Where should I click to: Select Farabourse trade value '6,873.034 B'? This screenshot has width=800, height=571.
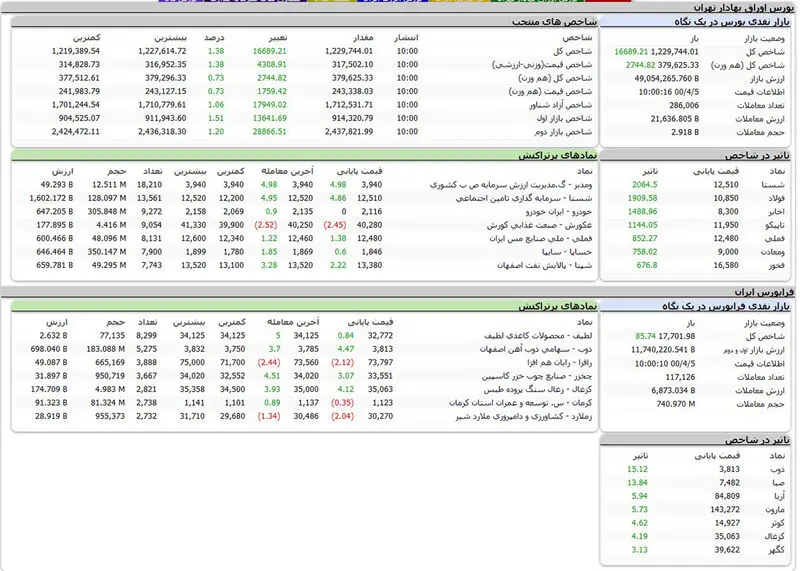click(673, 390)
